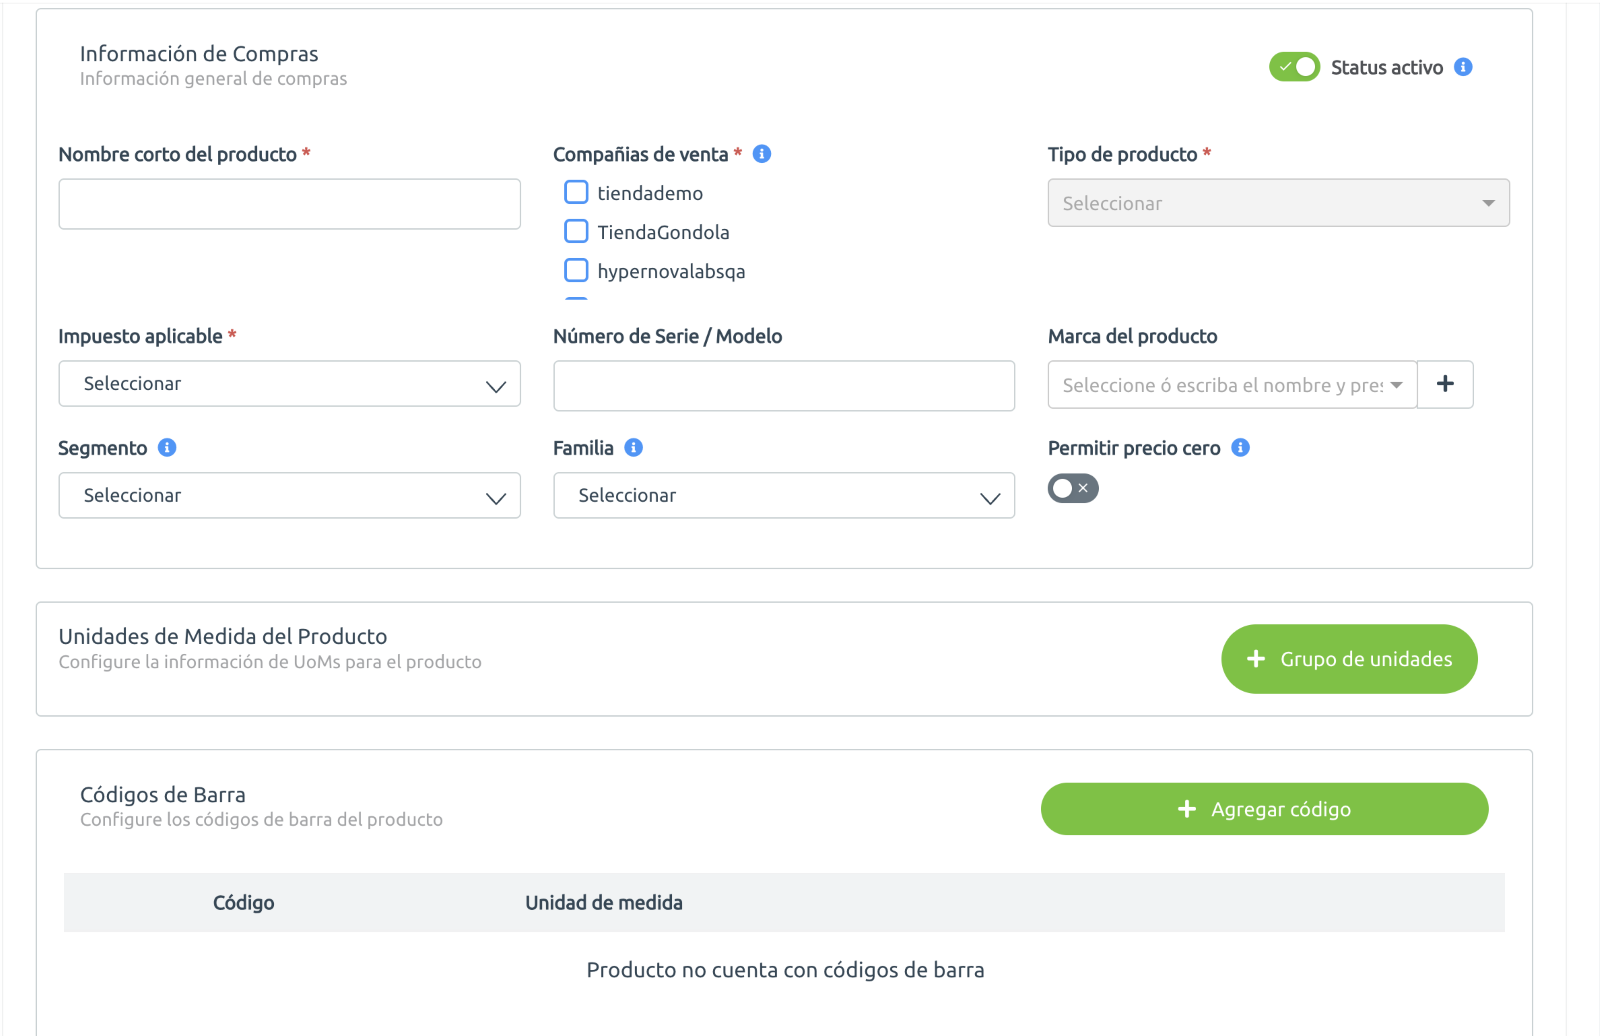This screenshot has width=1600, height=1036.
Task: Open the Marca del producto combo box
Action: (x=1232, y=385)
